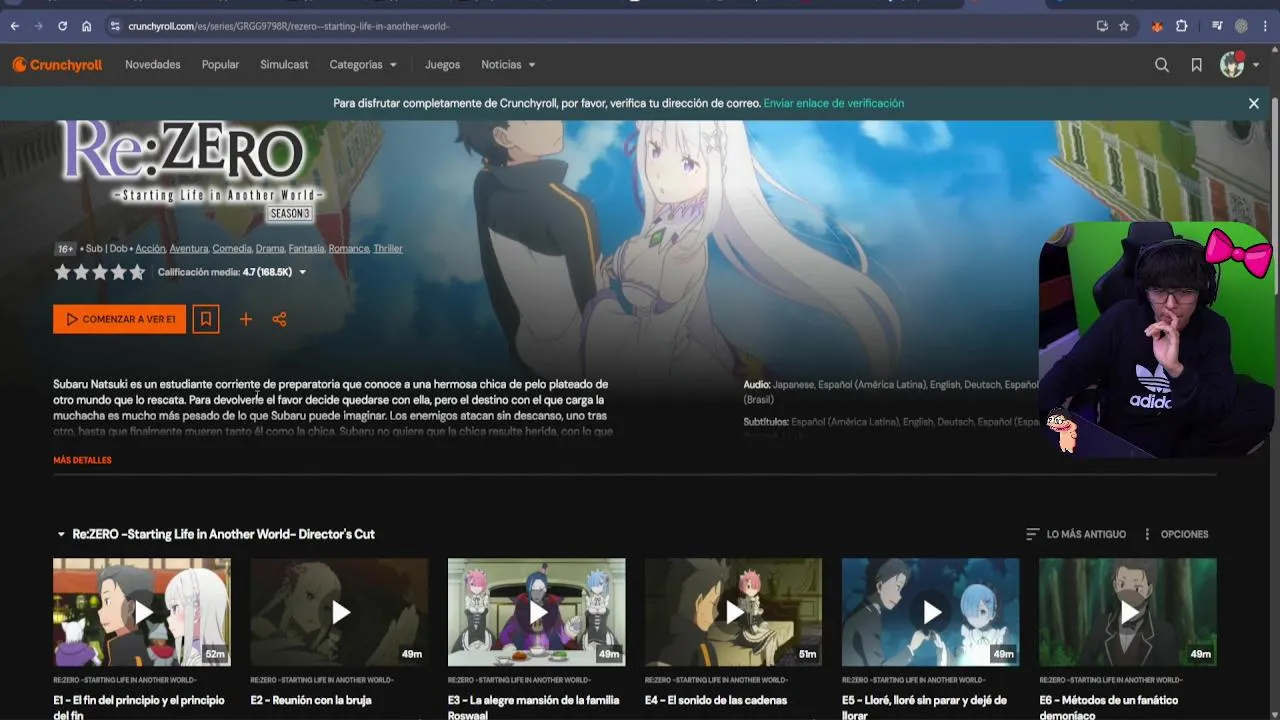
Task: Play episode E1 thumbnail
Action: pyautogui.click(x=142, y=612)
